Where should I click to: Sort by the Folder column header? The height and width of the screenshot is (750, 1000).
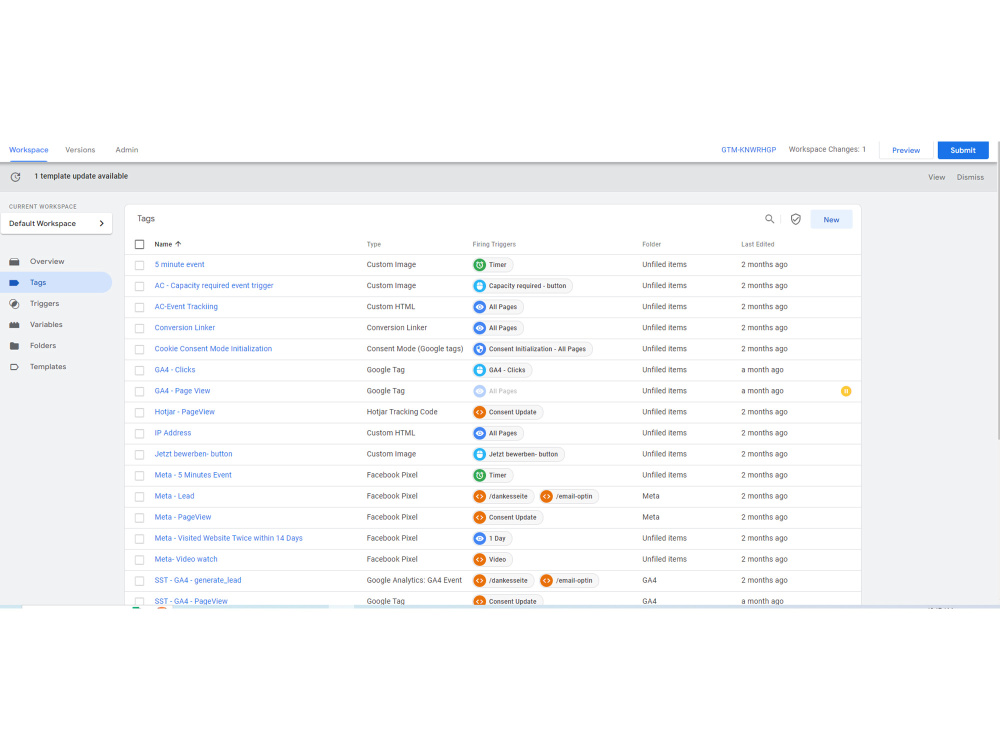pyautogui.click(x=651, y=244)
